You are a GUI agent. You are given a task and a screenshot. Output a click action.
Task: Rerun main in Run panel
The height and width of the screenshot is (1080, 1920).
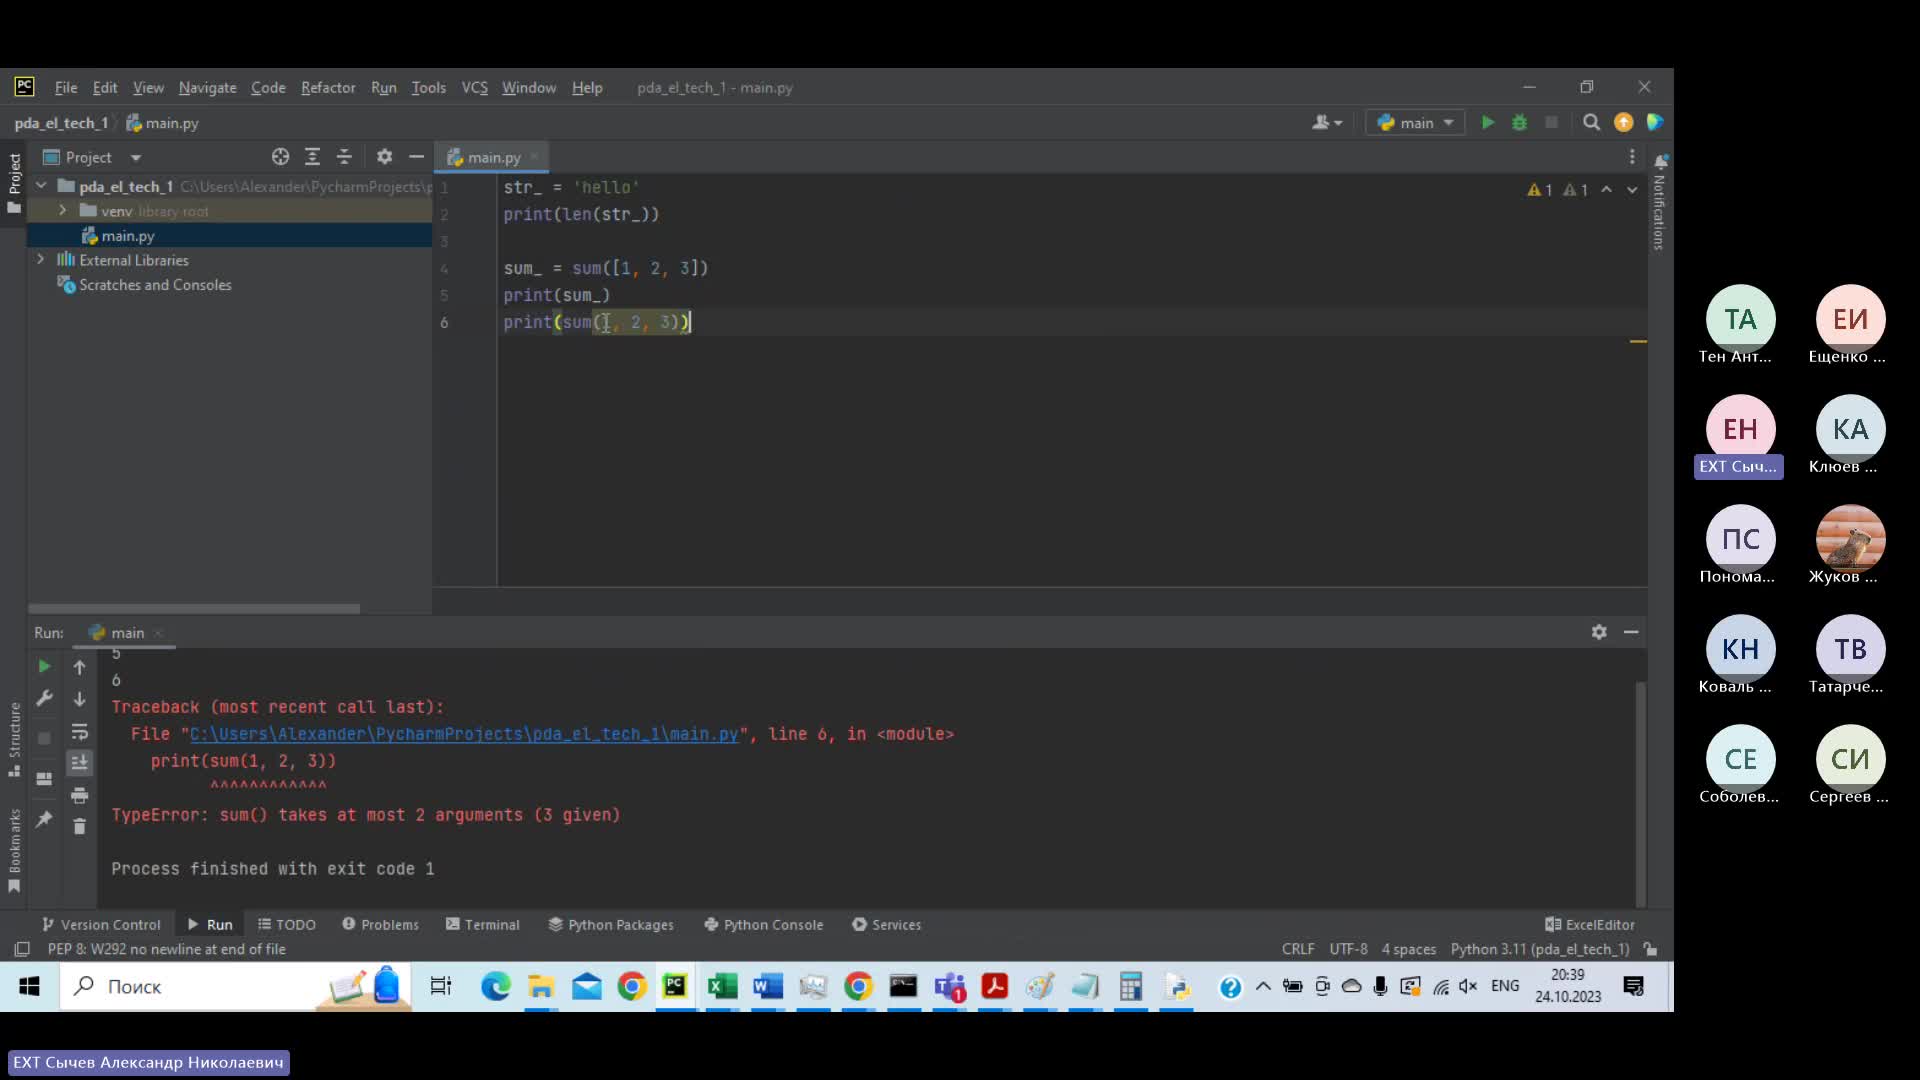point(44,666)
